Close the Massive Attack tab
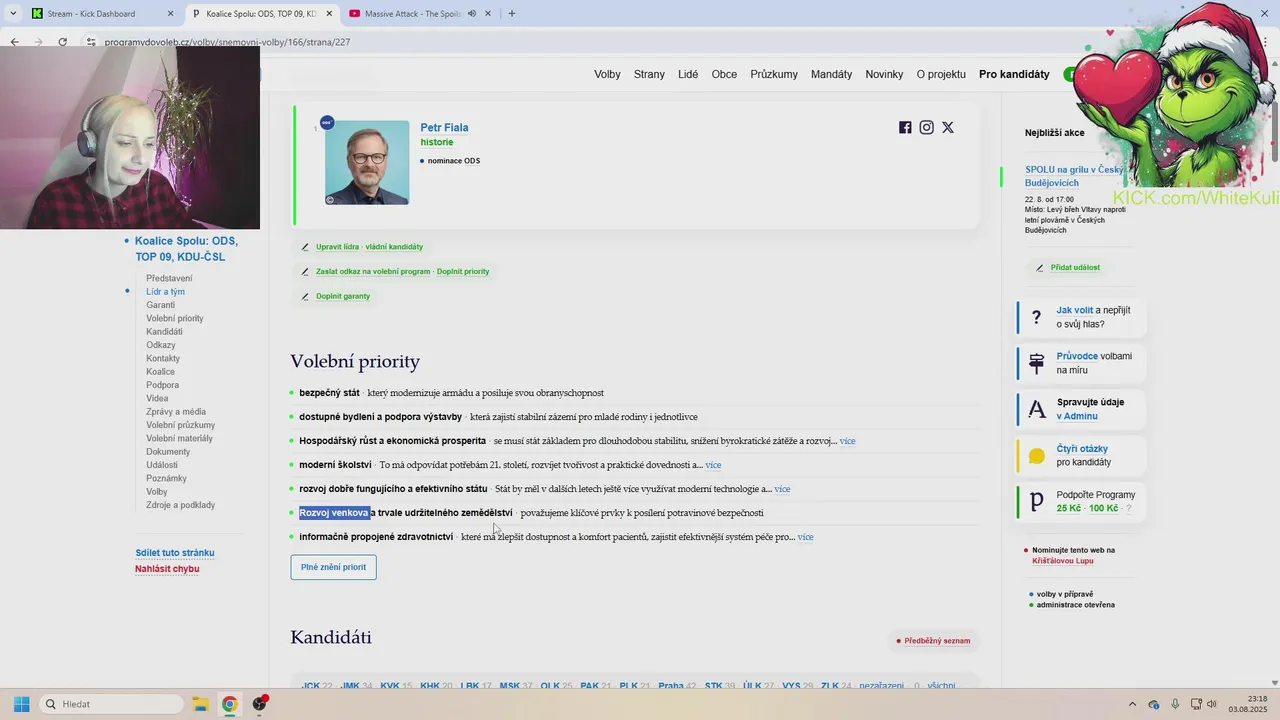The height and width of the screenshot is (720, 1280). (x=488, y=14)
